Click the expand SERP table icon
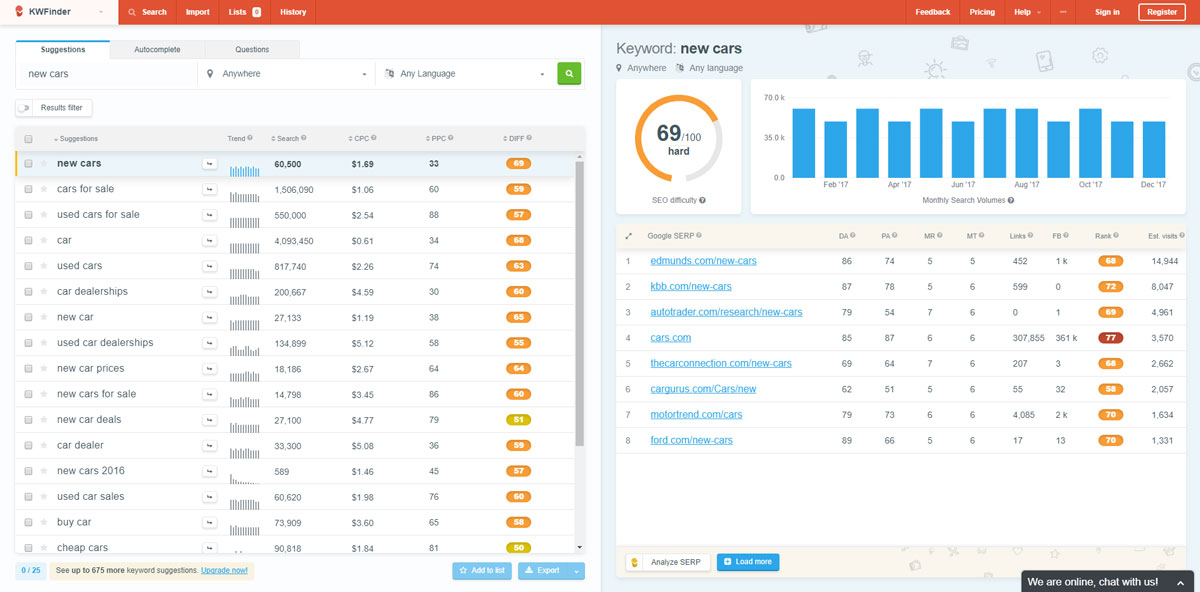Screen dimensions: 1200x592 (x=628, y=236)
